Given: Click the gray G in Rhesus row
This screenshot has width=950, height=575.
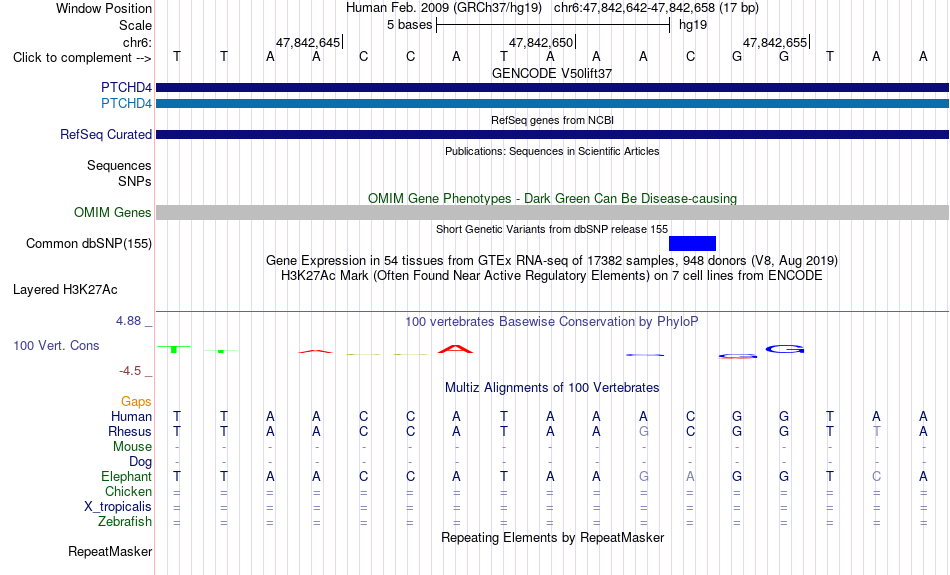Looking at the screenshot, I should click(643, 431).
